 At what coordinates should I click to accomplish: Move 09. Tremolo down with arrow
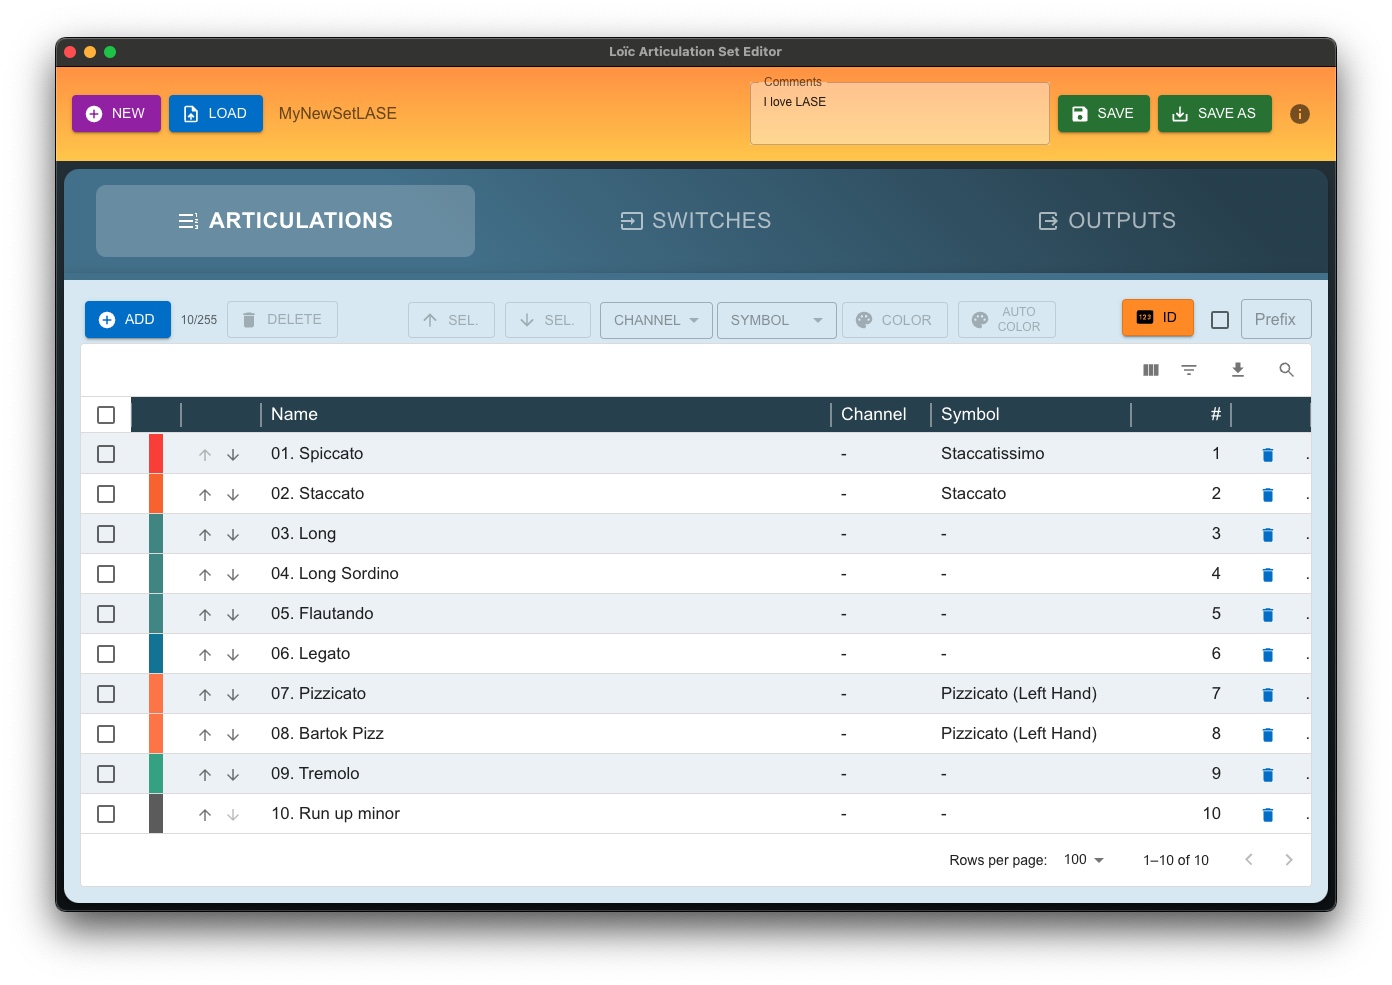point(233,775)
